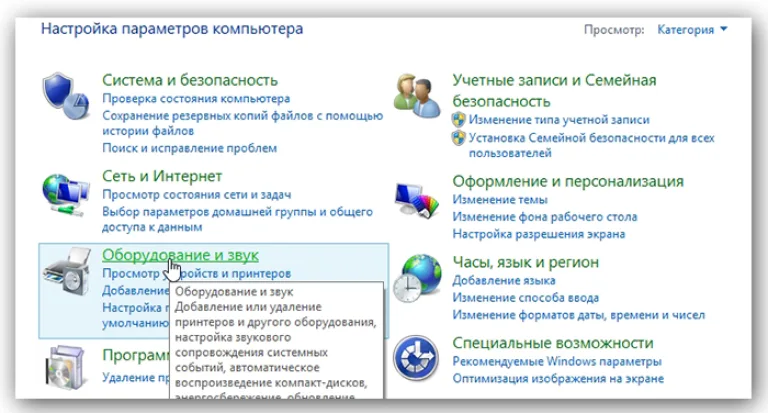Click shield icon beside Изменение типа учетной записи
Screen dimensions: 768x413
tap(458, 120)
